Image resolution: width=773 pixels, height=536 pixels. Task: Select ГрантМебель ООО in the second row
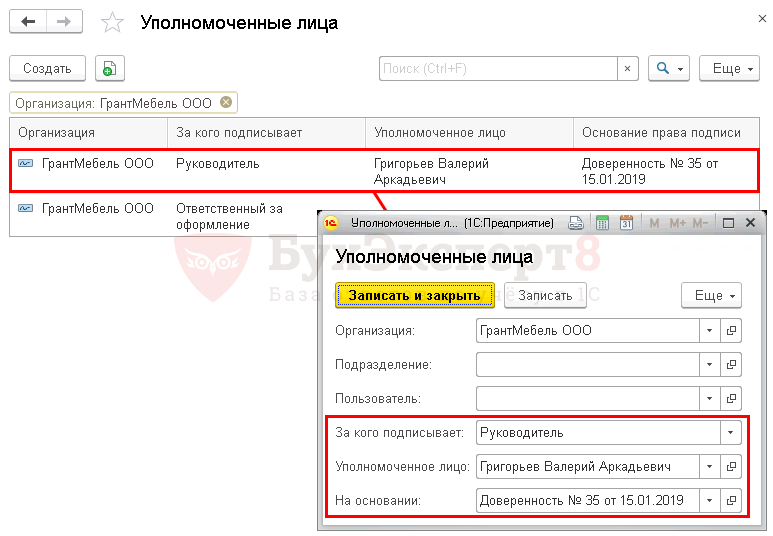98,208
